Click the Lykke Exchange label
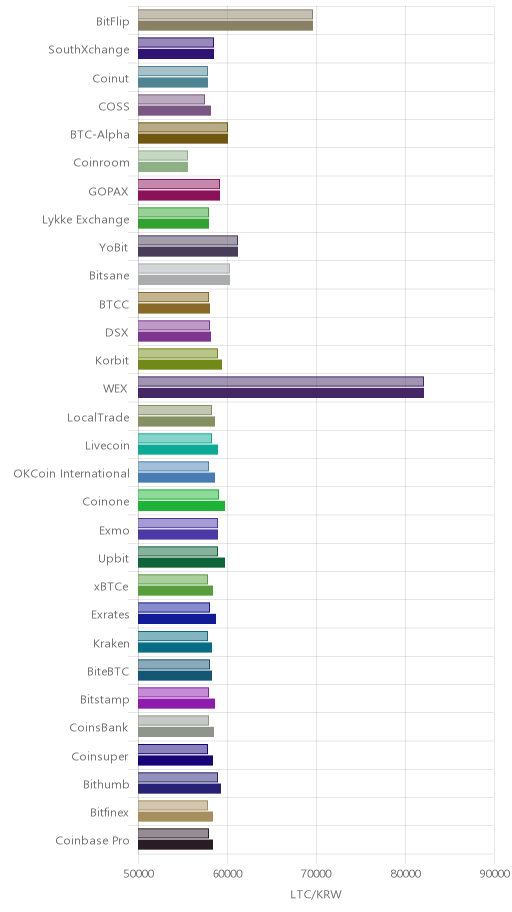 click(x=86, y=219)
